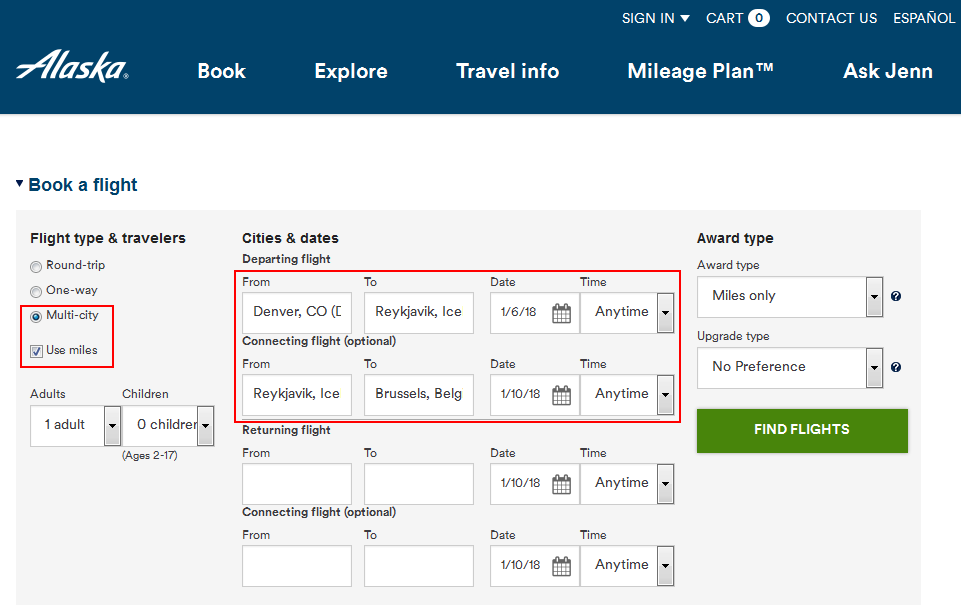
Task: Open first connecting flight Time dropdown
Action: (x=627, y=395)
